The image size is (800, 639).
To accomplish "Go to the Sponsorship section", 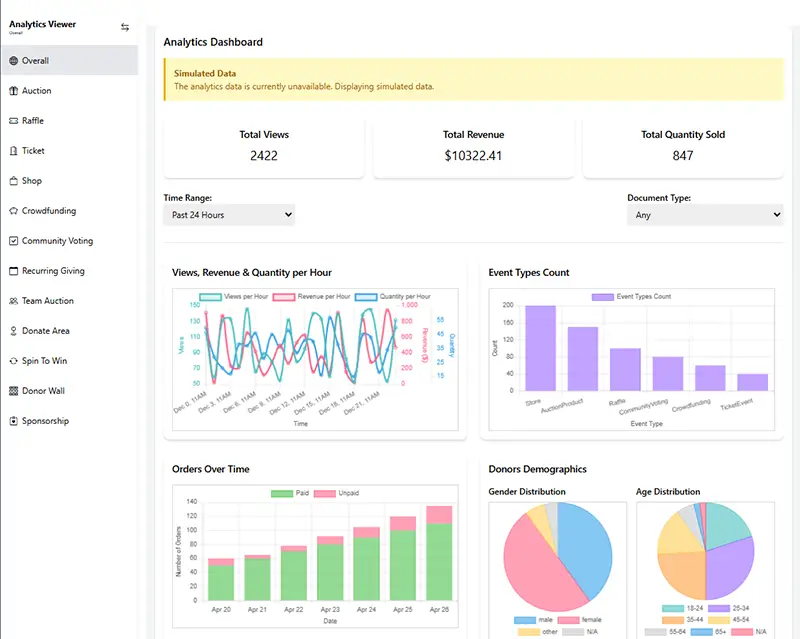I will click(45, 421).
